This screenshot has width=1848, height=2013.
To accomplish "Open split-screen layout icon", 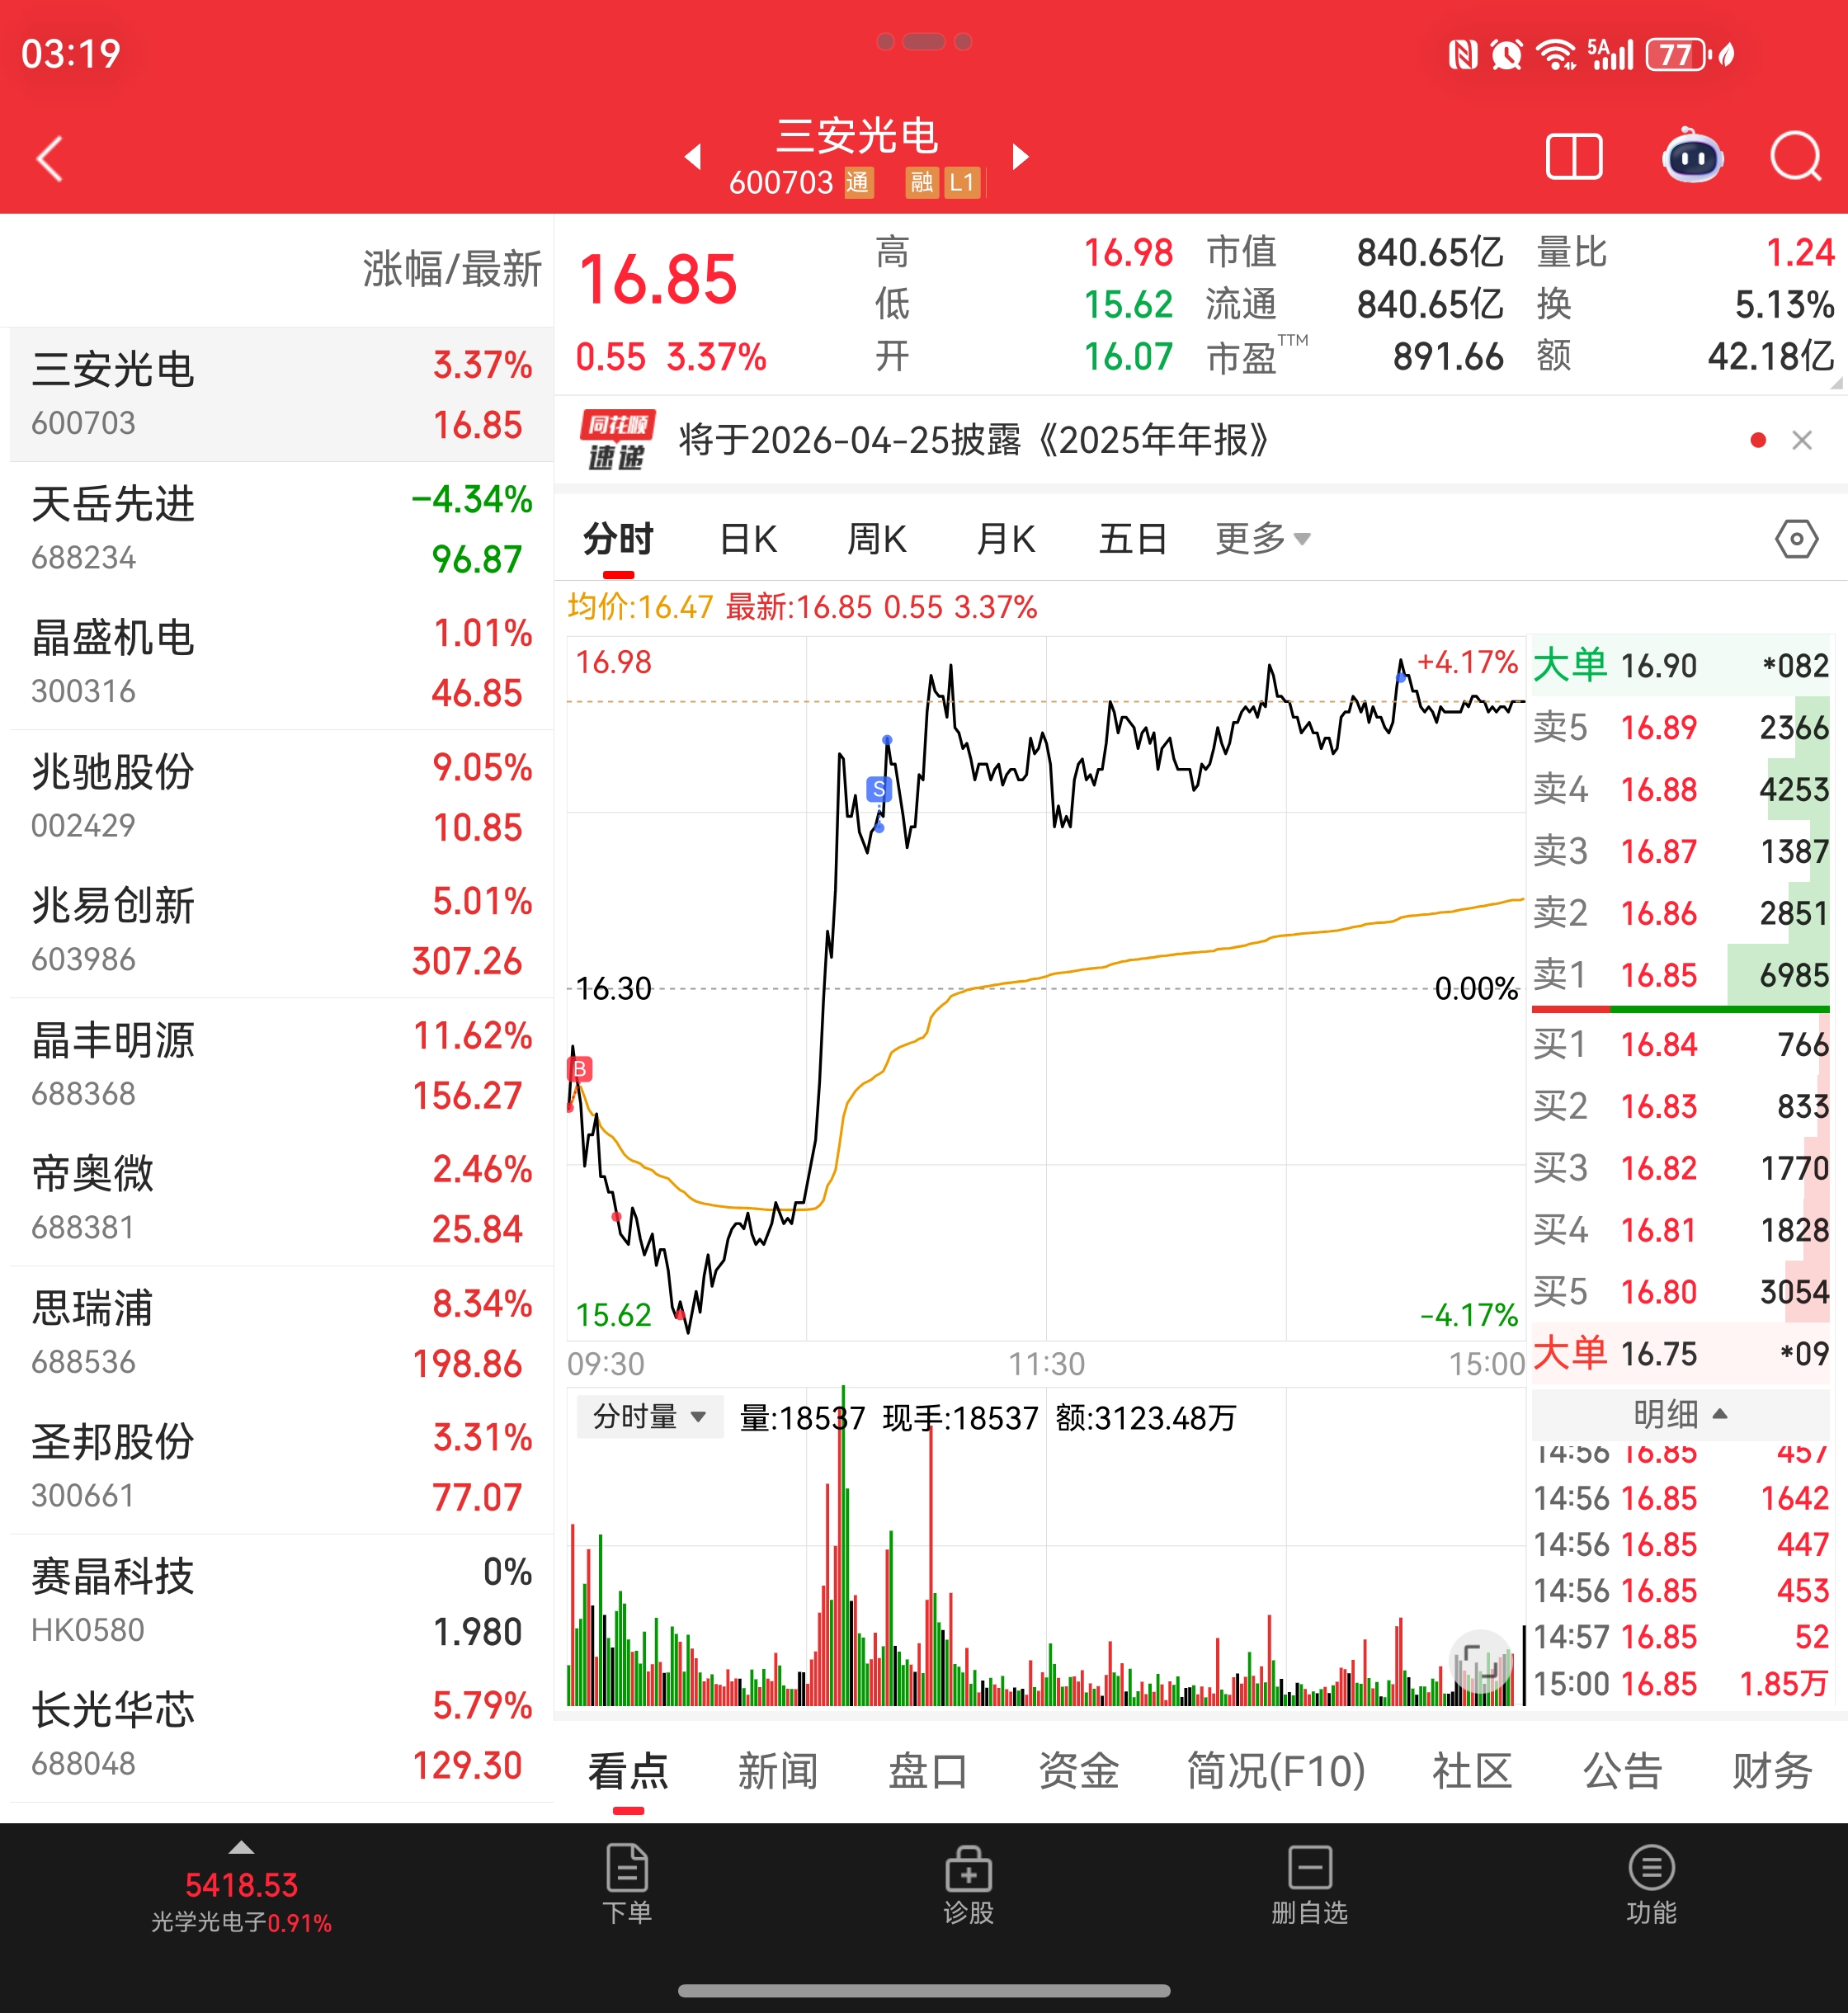I will coord(1573,157).
